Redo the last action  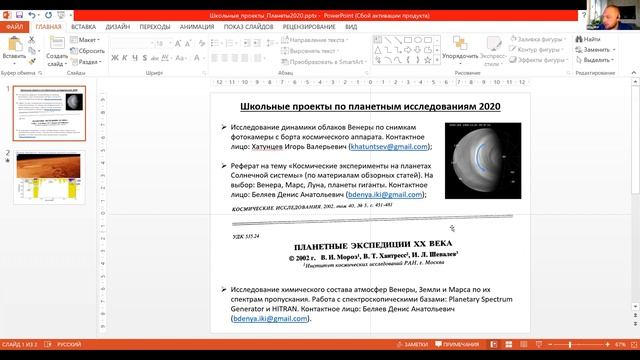pos(48,15)
